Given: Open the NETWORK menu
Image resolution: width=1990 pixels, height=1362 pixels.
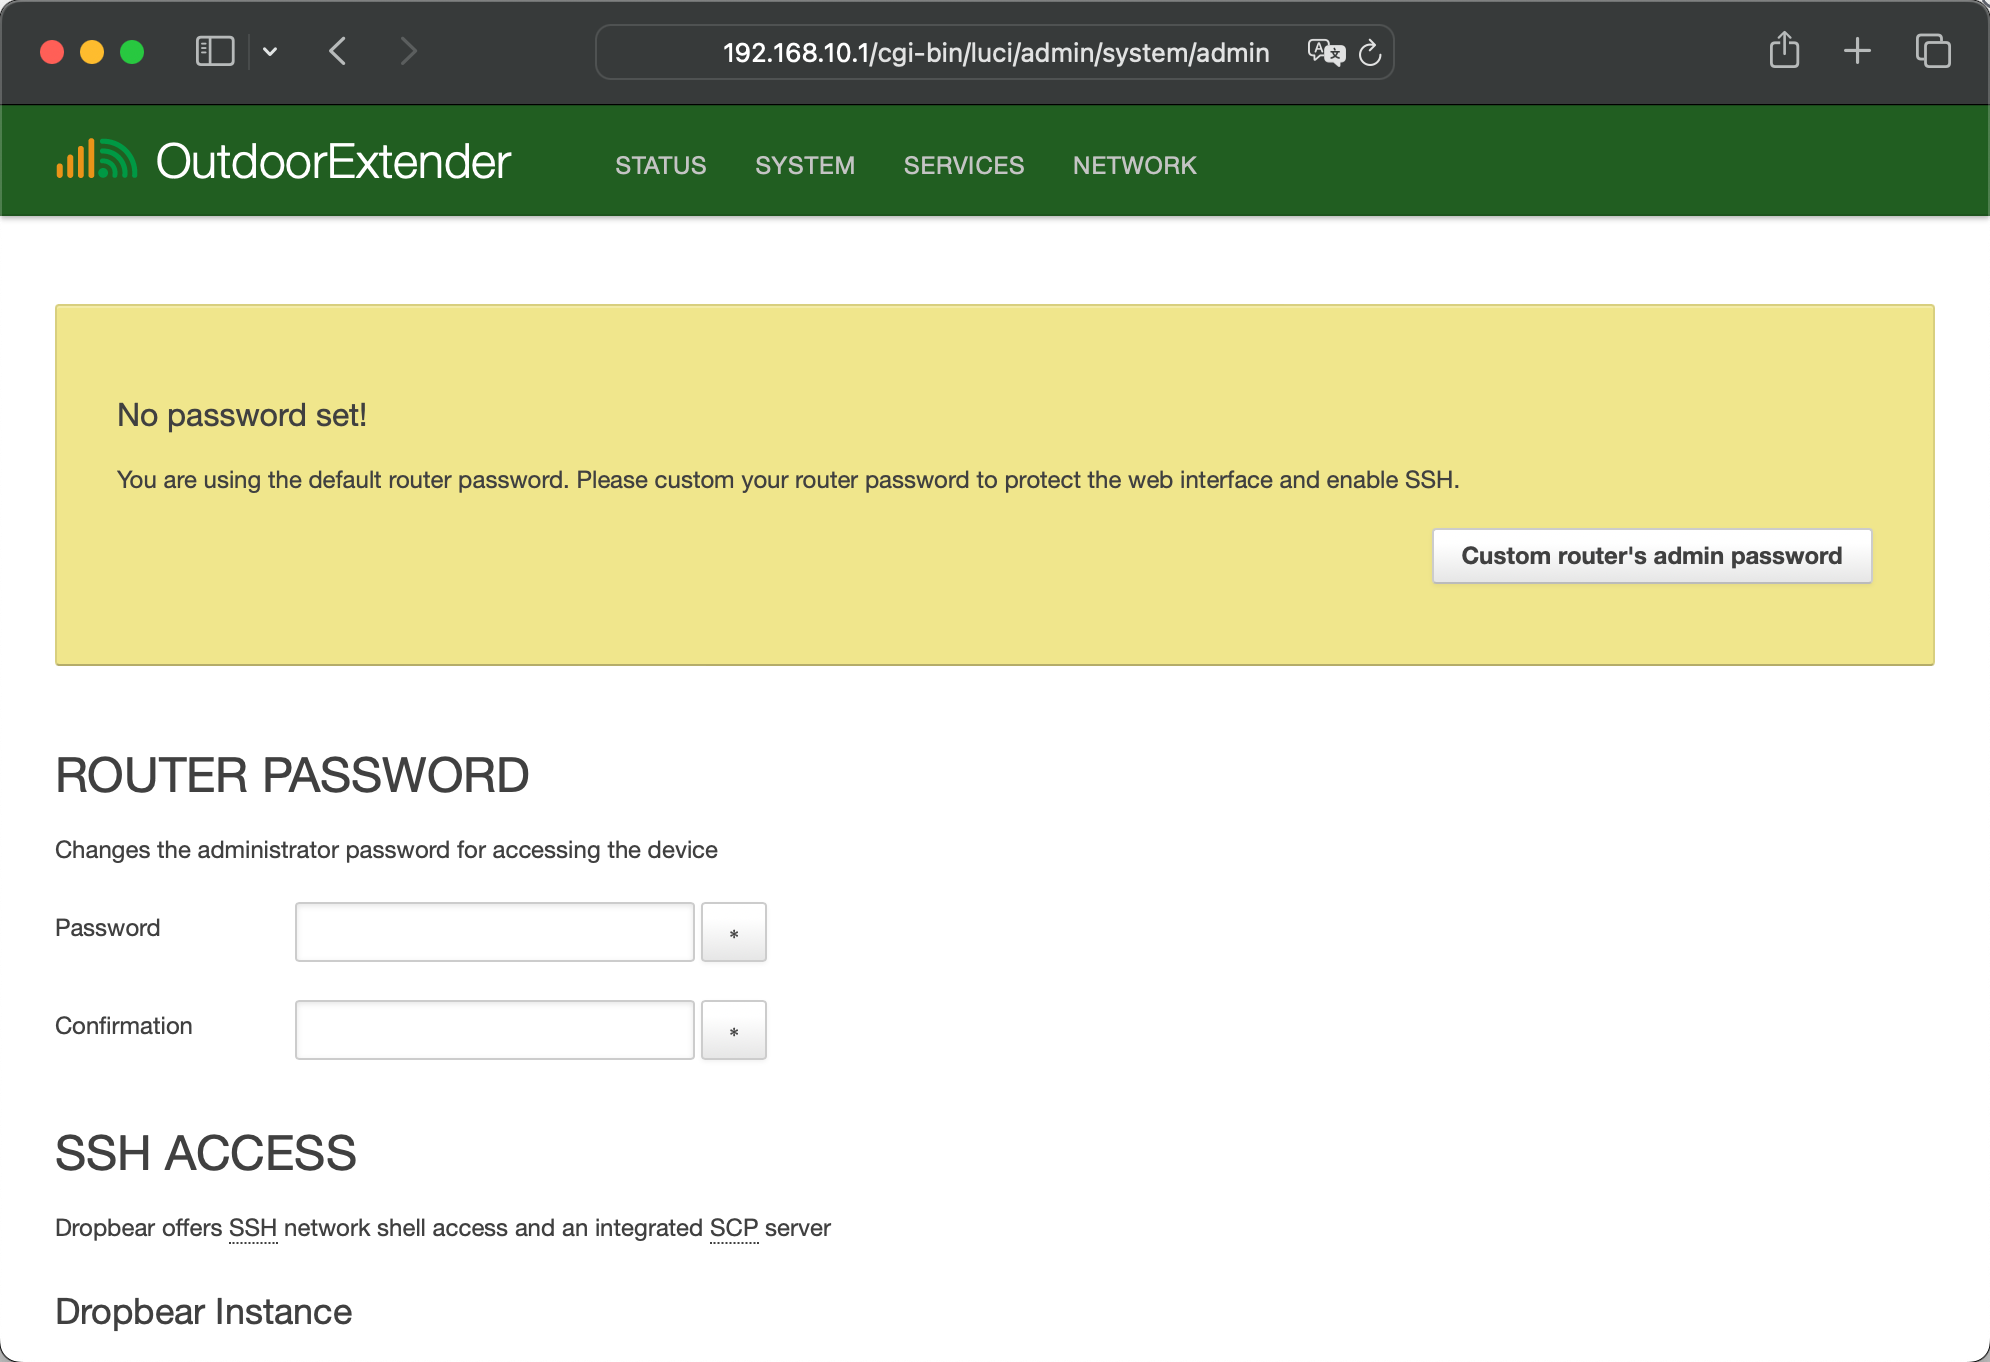Looking at the screenshot, I should (x=1134, y=165).
